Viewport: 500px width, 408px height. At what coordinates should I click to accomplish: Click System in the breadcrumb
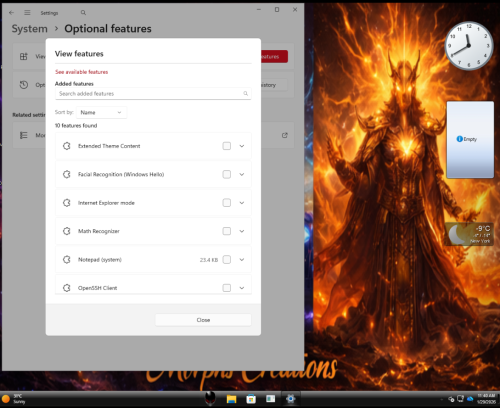[x=30, y=29]
